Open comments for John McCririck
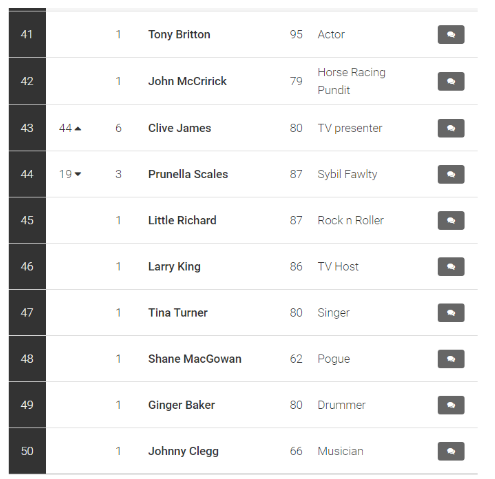This screenshot has height=479, width=495. point(451,81)
